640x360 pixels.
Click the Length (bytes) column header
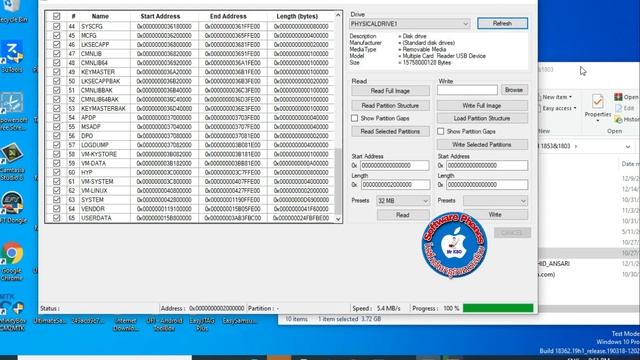click(297, 16)
